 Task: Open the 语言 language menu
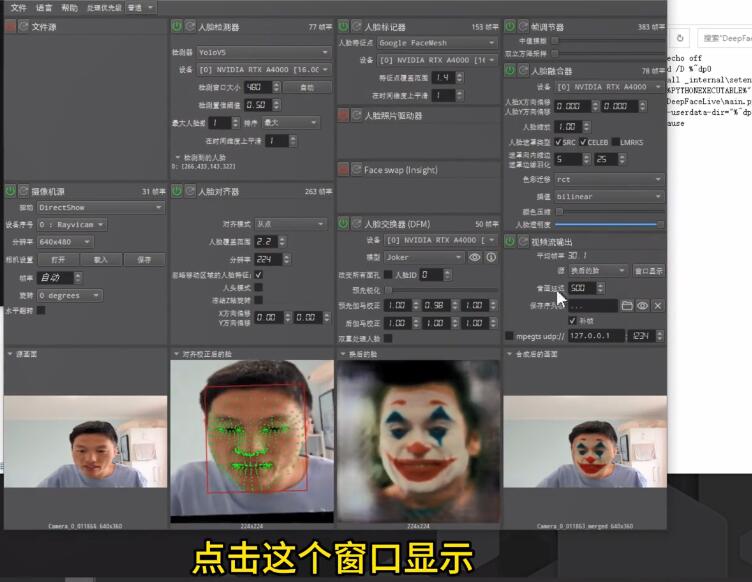tap(44, 8)
